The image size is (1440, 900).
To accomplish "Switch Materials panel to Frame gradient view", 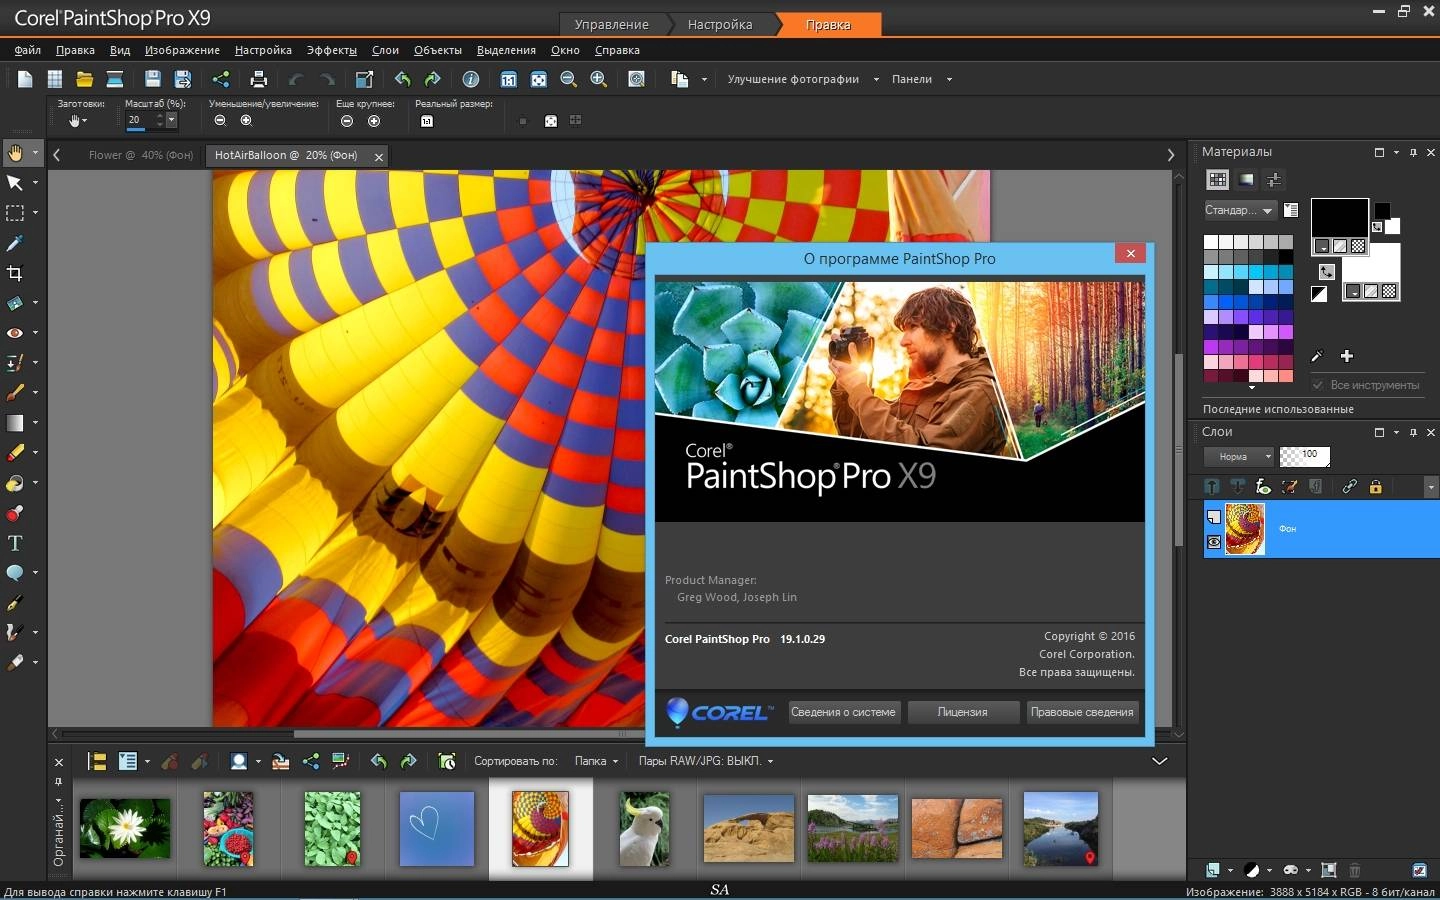I will tap(1246, 180).
